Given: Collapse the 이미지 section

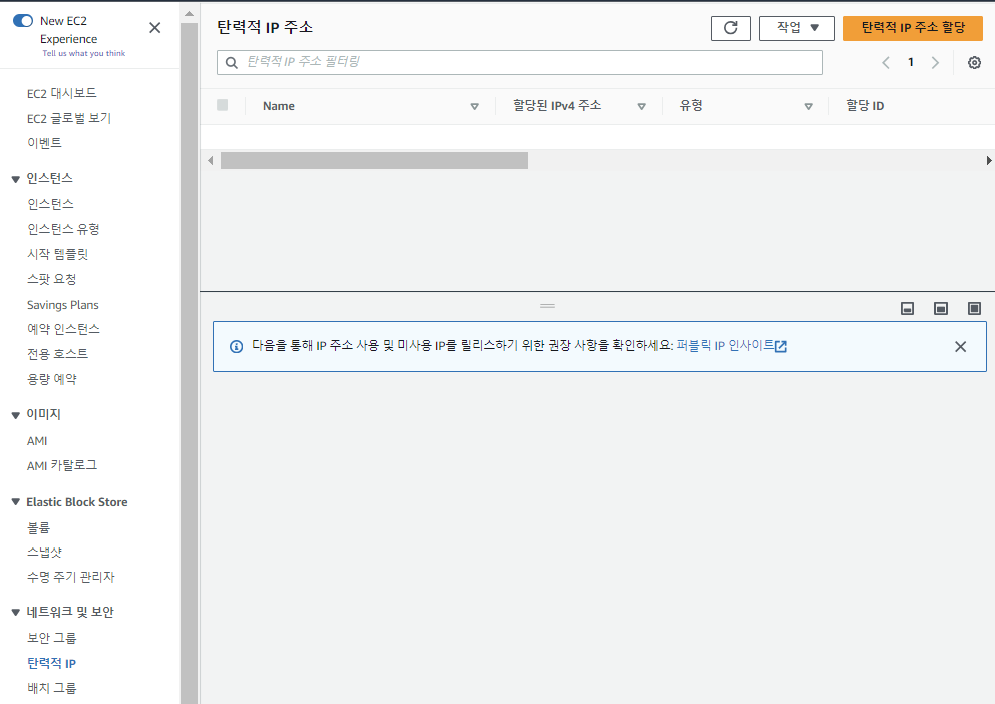Looking at the screenshot, I should pyautogui.click(x=16, y=415).
